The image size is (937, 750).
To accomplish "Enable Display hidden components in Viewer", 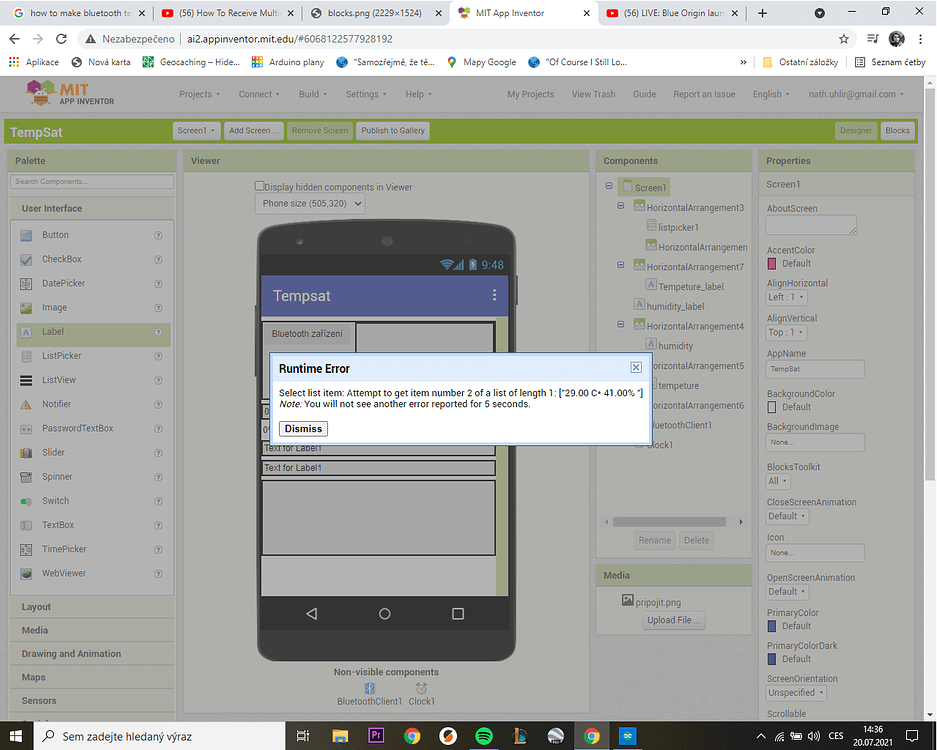I will coord(258,187).
